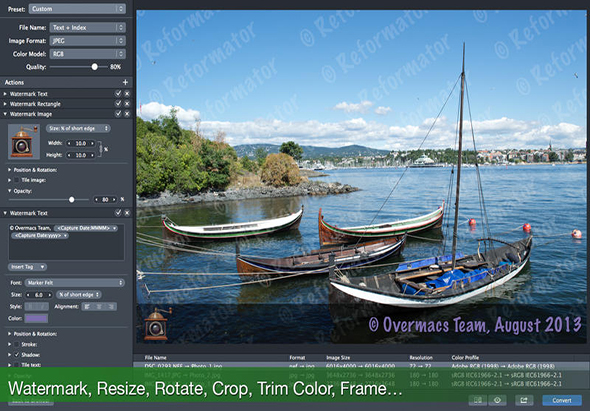The height and width of the screenshot is (411, 590).
Task: Open the File Name dropdown
Action: [88, 27]
